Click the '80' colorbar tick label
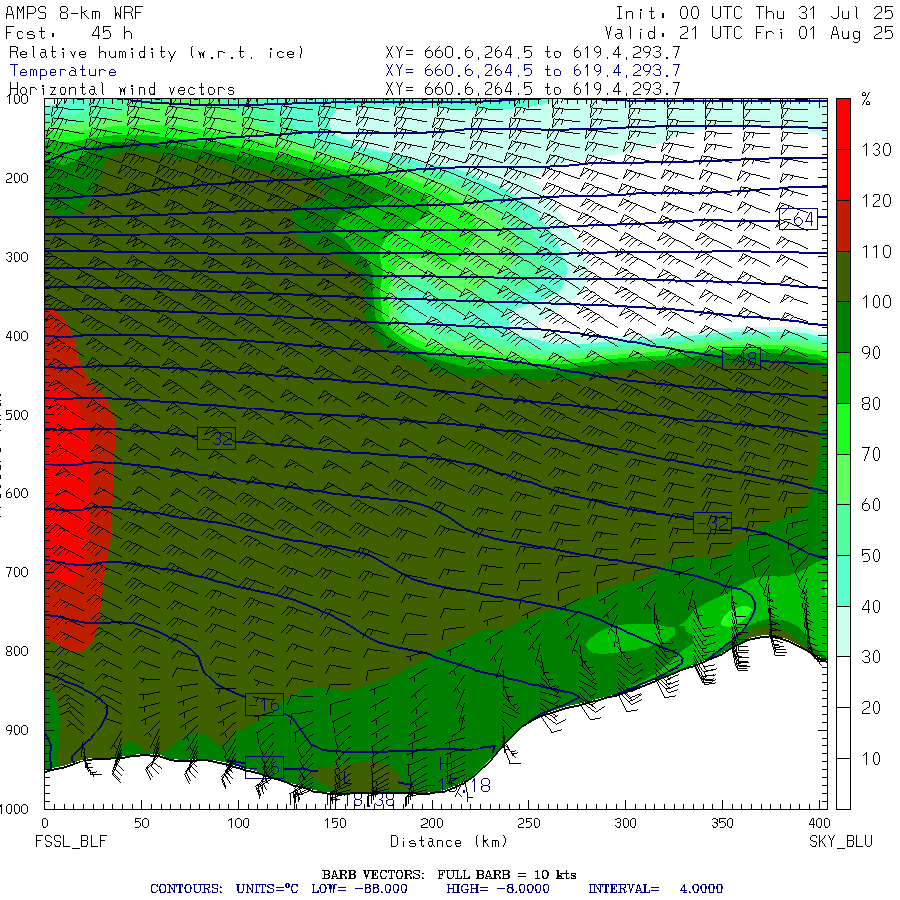Screen dimensions: 900x900 [871, 404]
